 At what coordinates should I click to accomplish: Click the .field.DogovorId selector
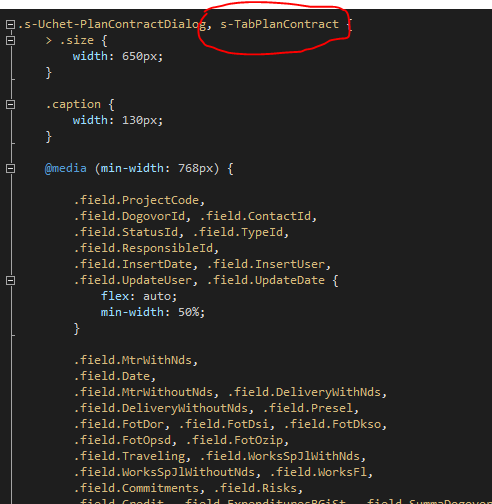[x=129, y=216]
